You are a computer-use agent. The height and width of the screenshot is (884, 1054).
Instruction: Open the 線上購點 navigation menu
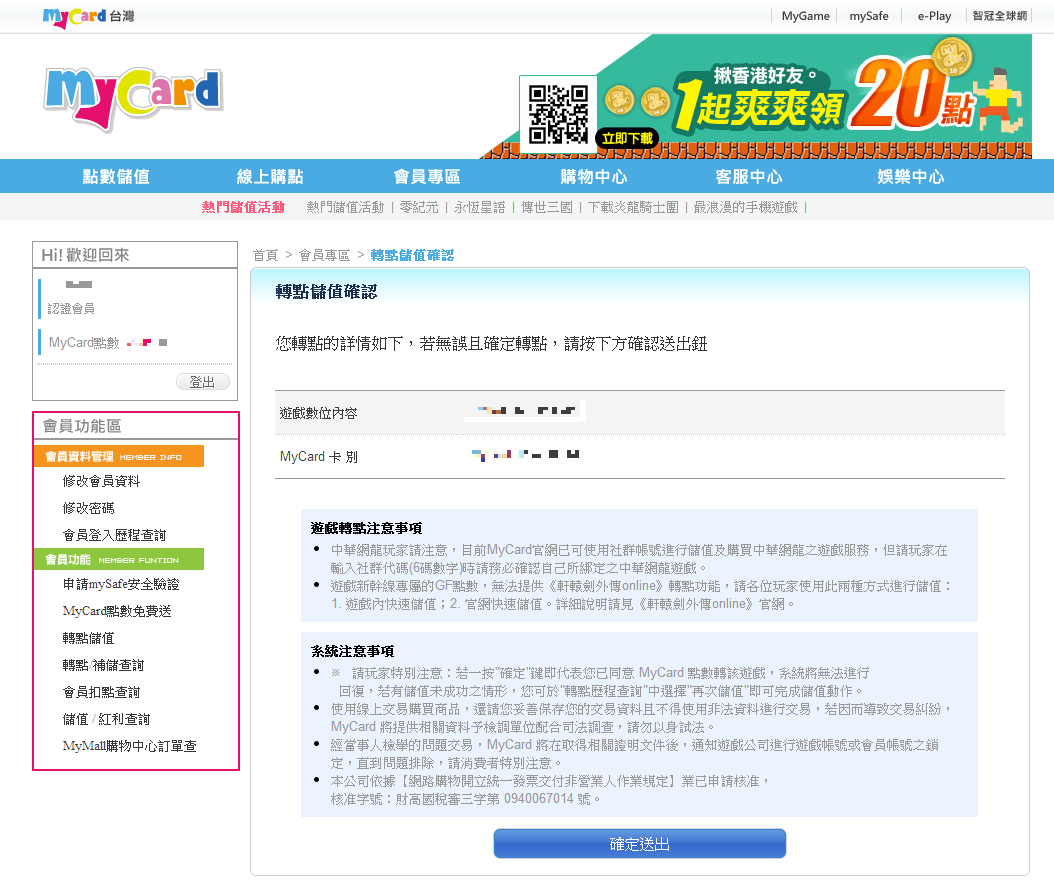[270, 177]
